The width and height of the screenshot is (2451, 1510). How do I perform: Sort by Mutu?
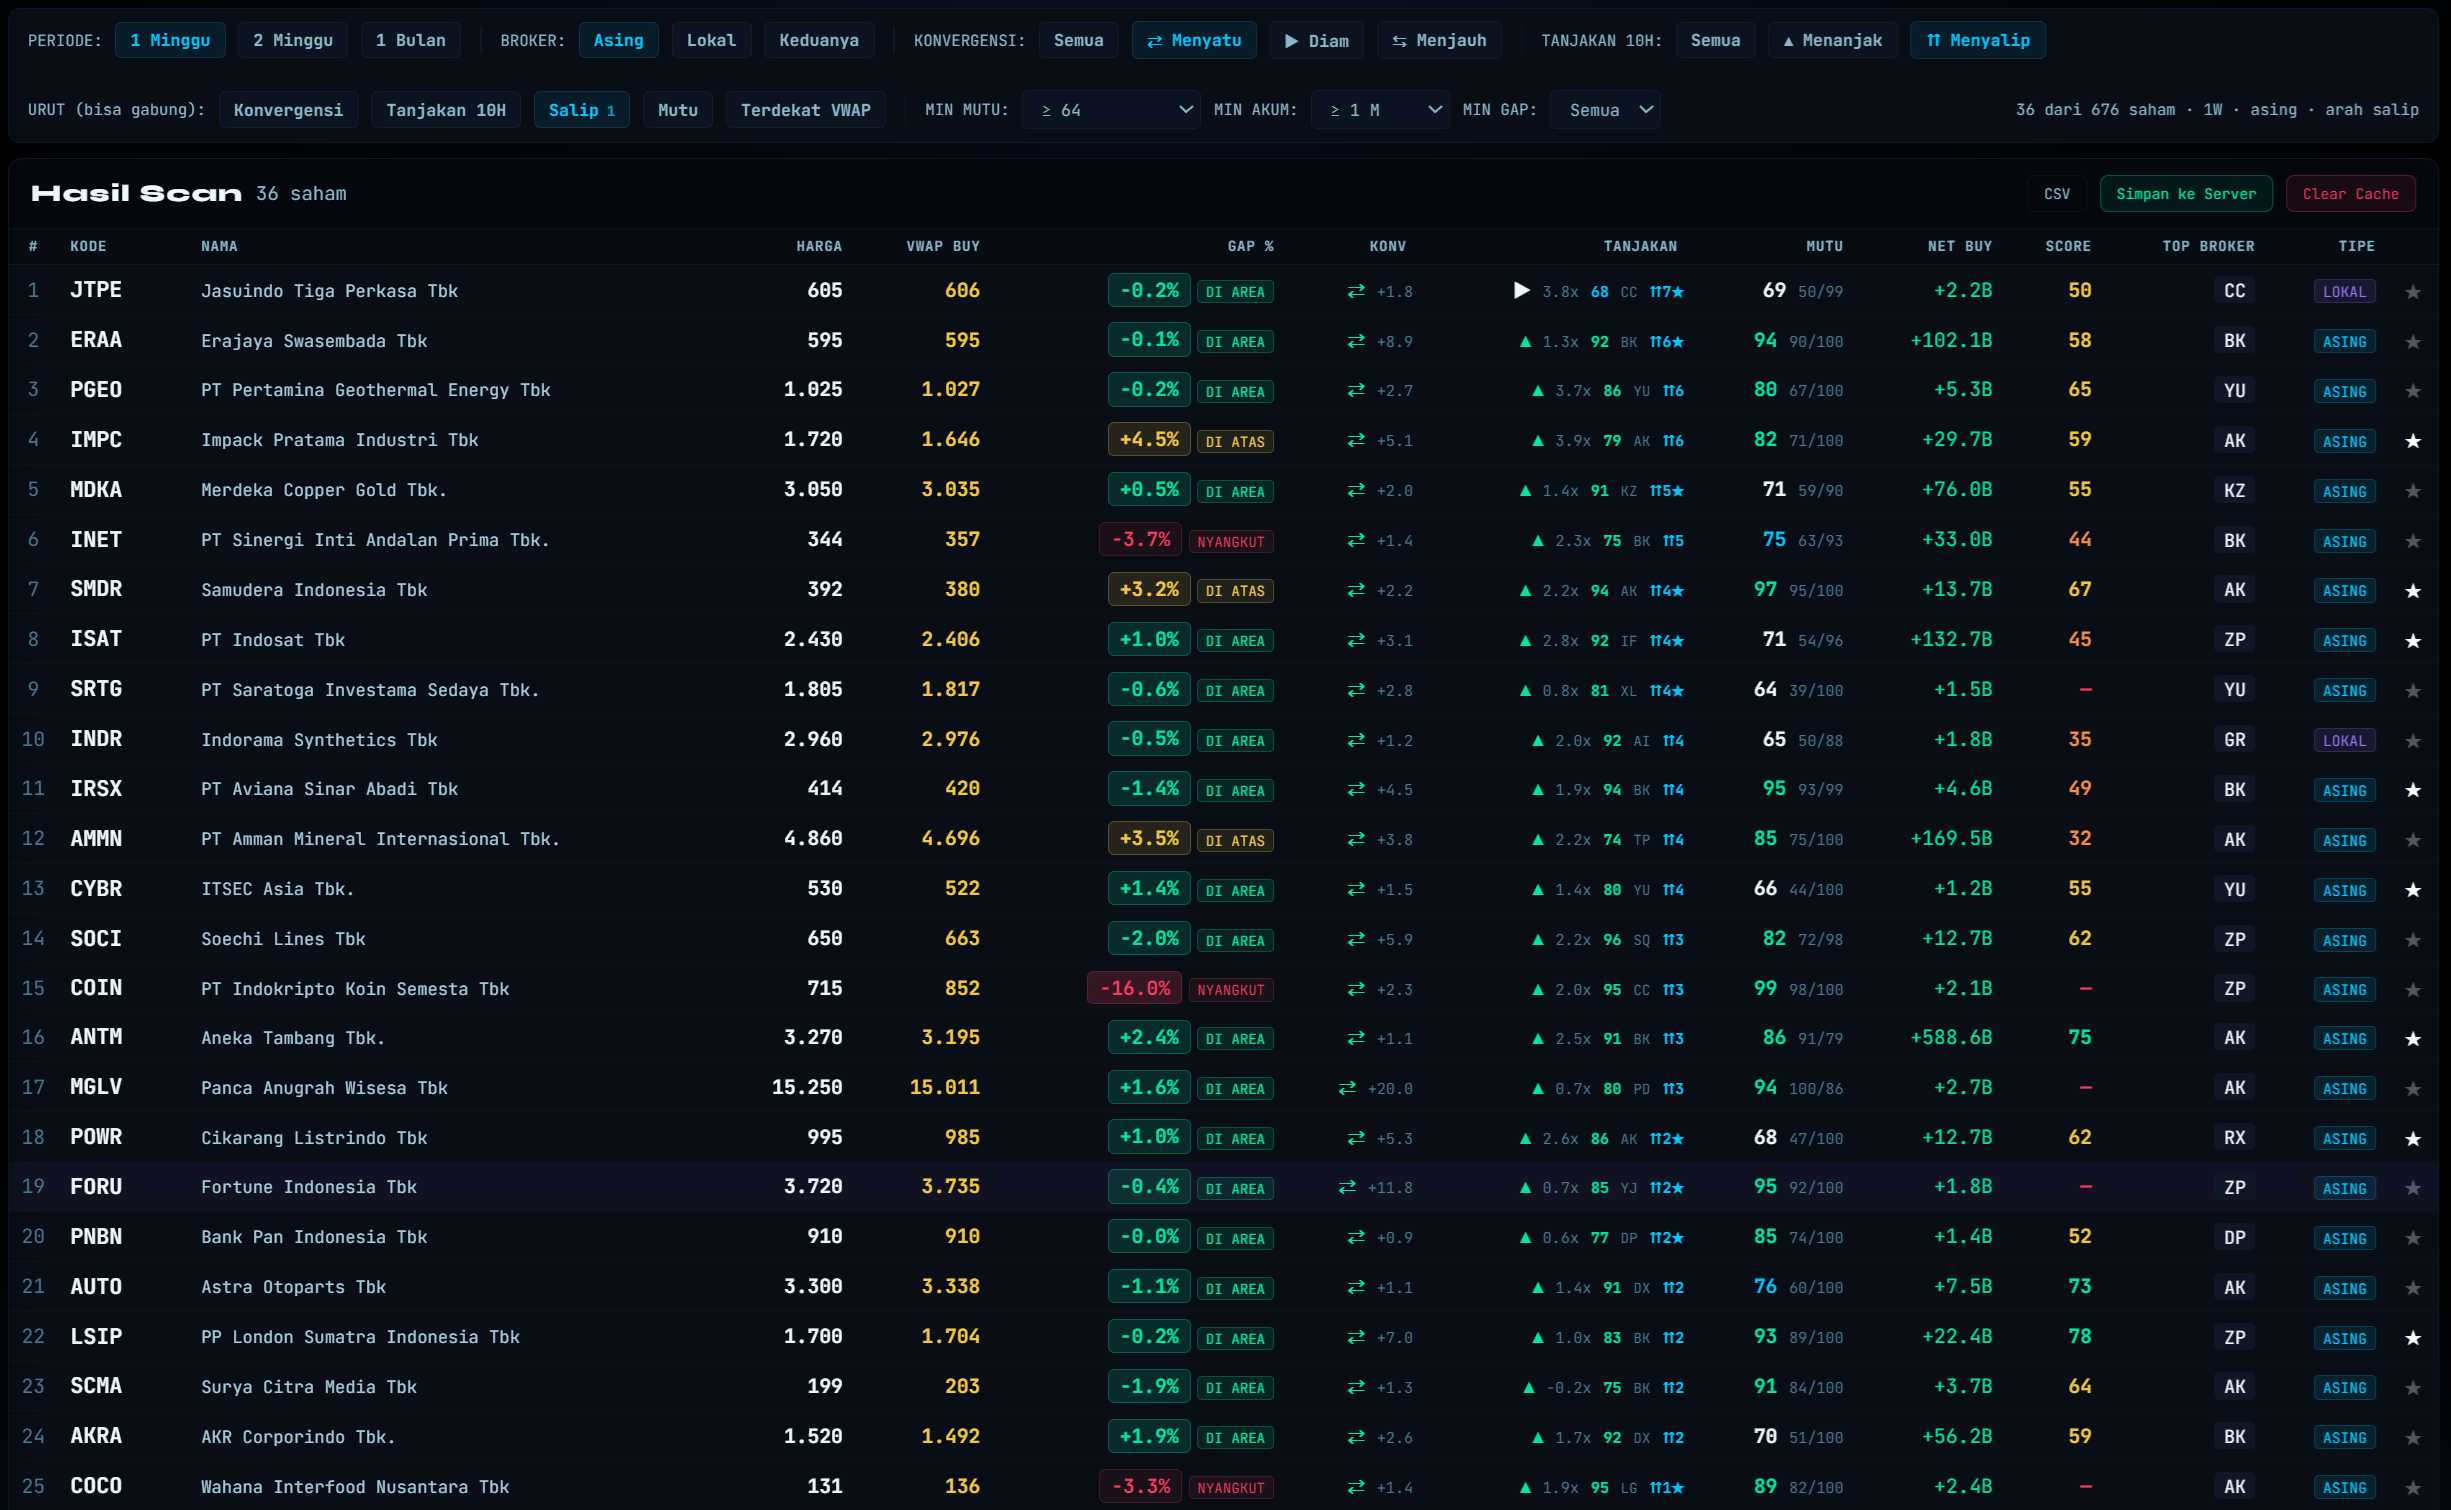click(678, 110)
